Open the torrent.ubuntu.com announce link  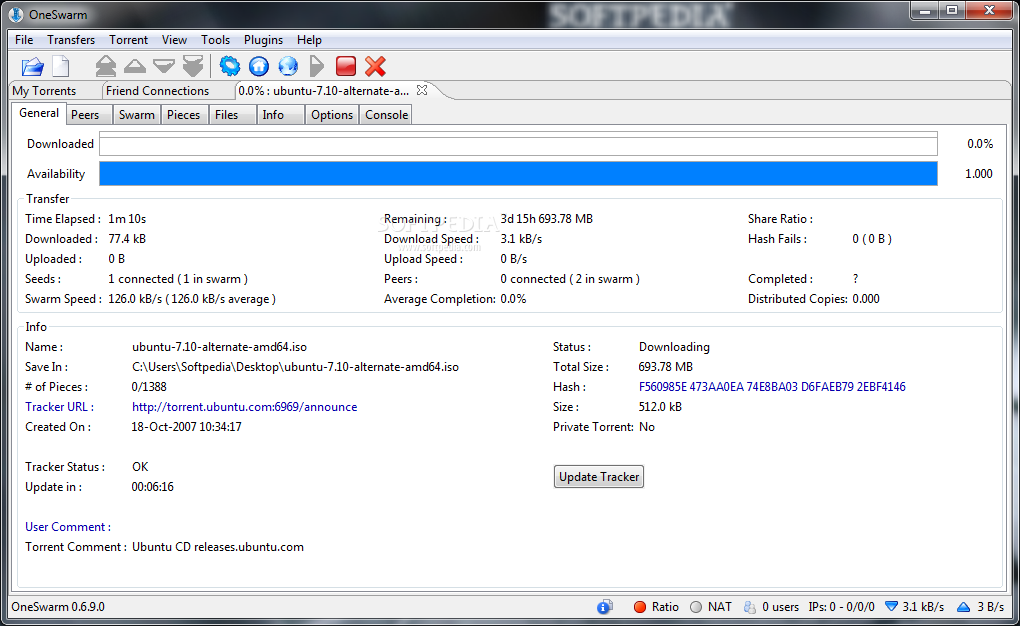pos(245,407)
